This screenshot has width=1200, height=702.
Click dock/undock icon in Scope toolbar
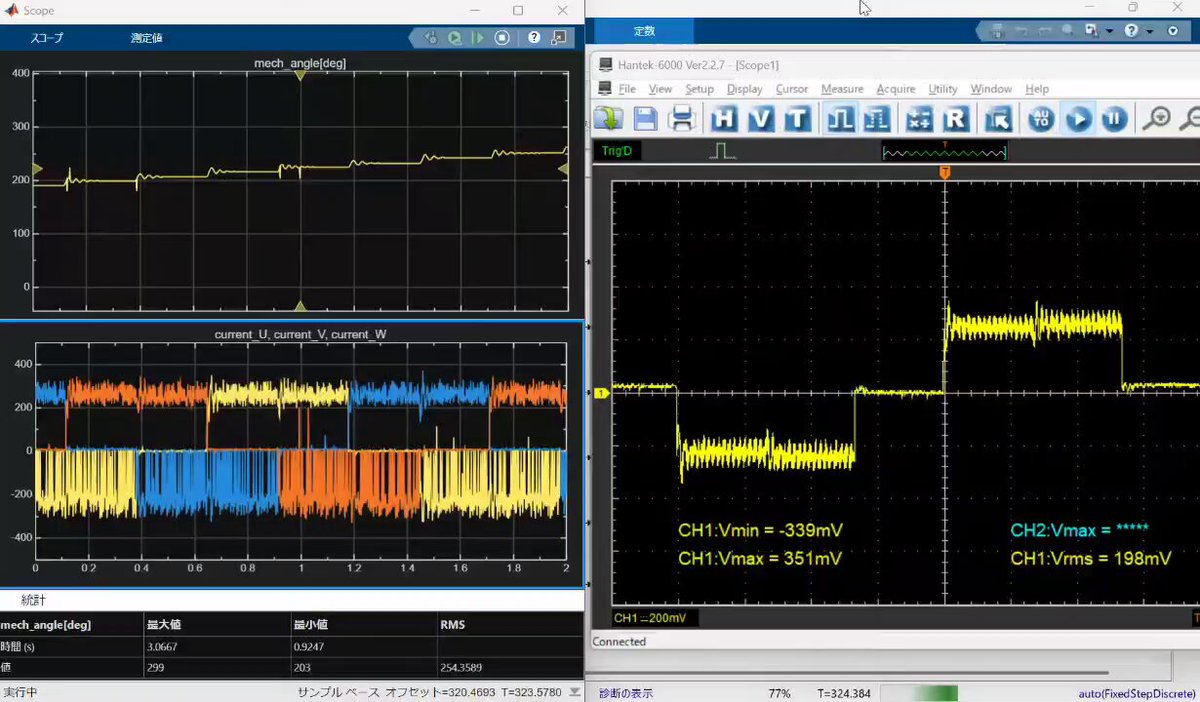pos(558,38)
